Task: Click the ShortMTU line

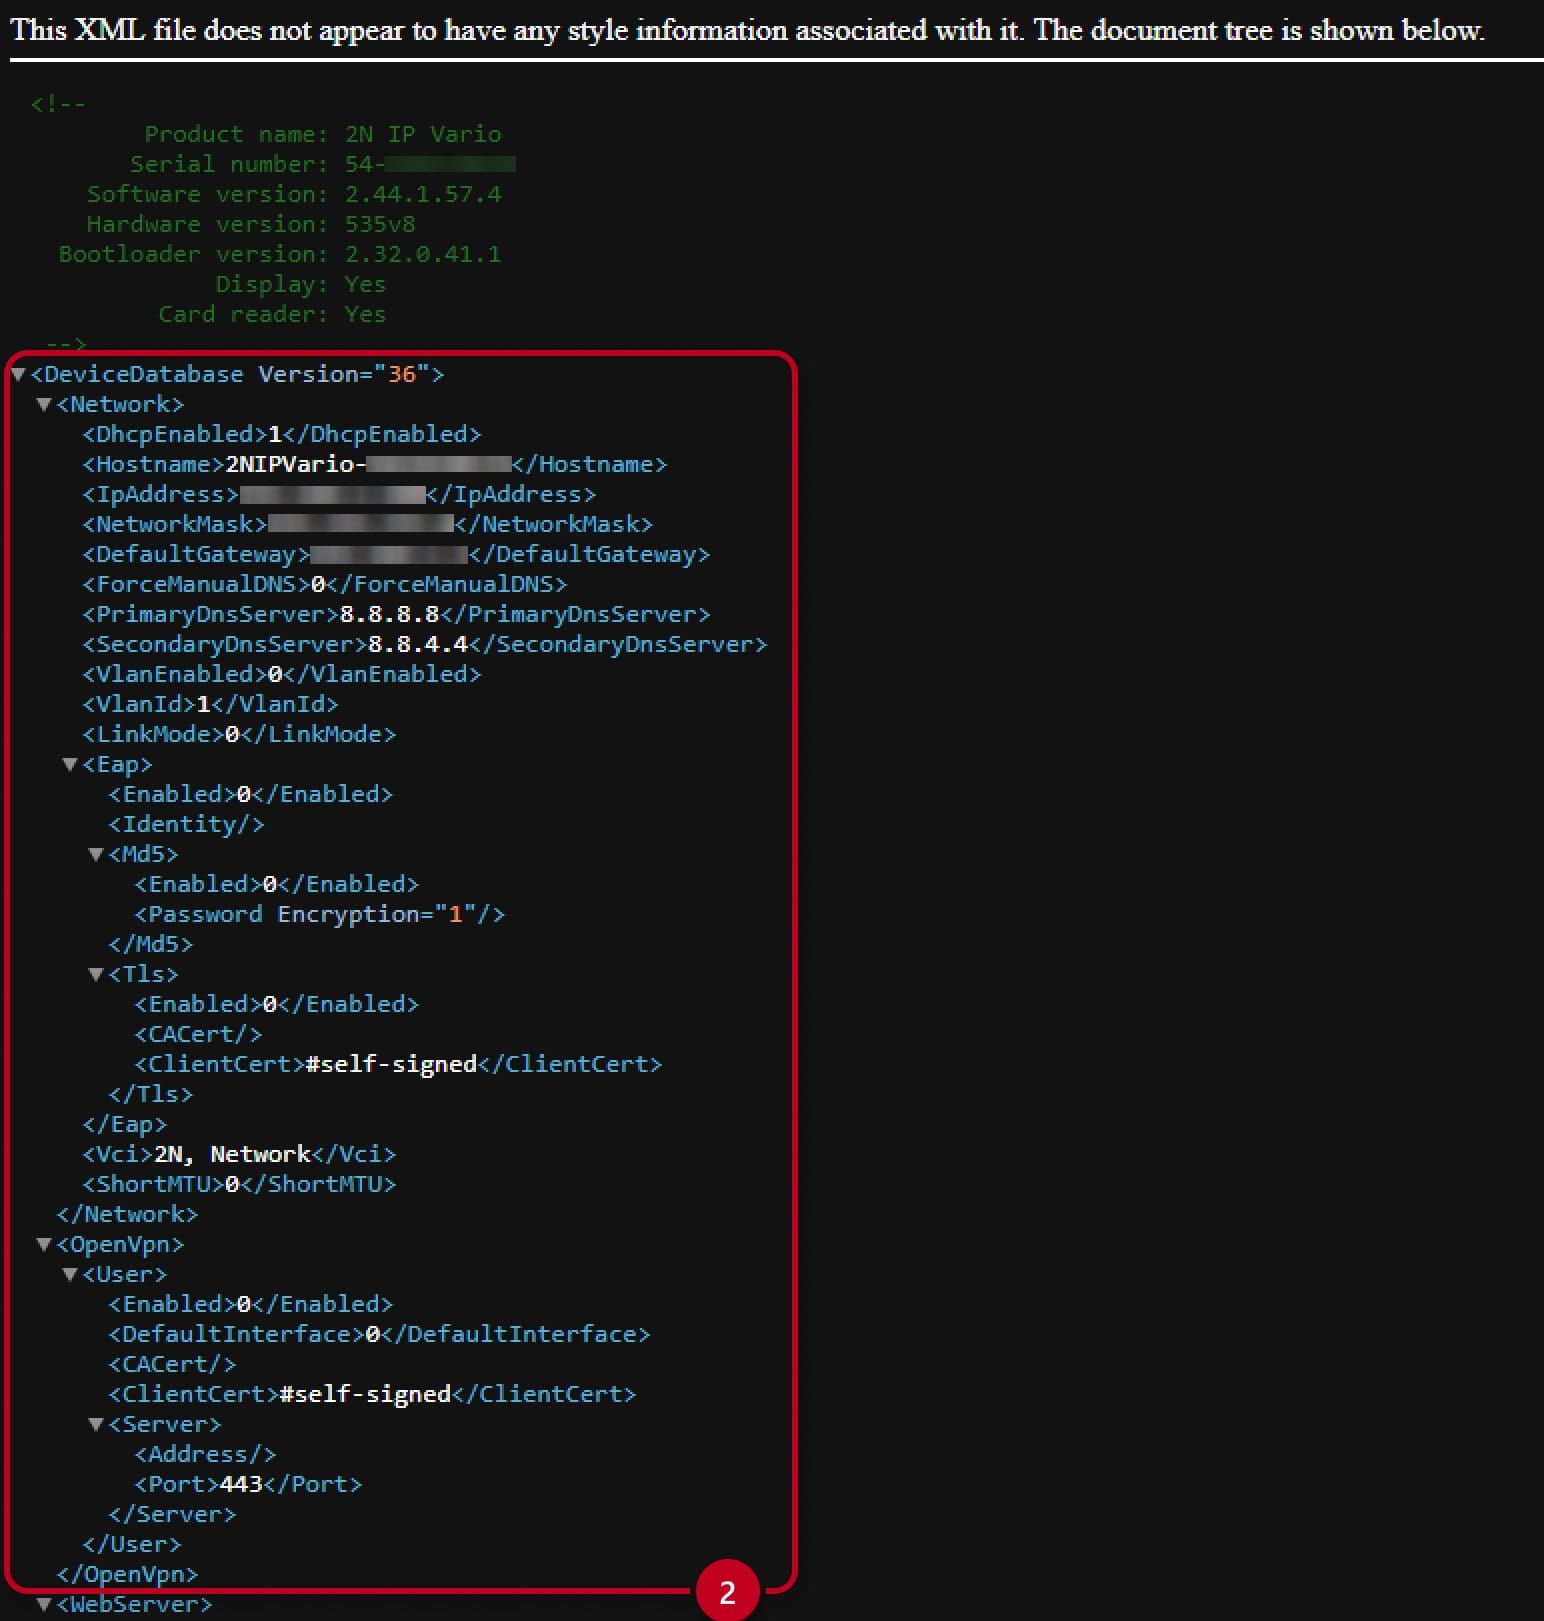Action: [x=239, y=1184]
